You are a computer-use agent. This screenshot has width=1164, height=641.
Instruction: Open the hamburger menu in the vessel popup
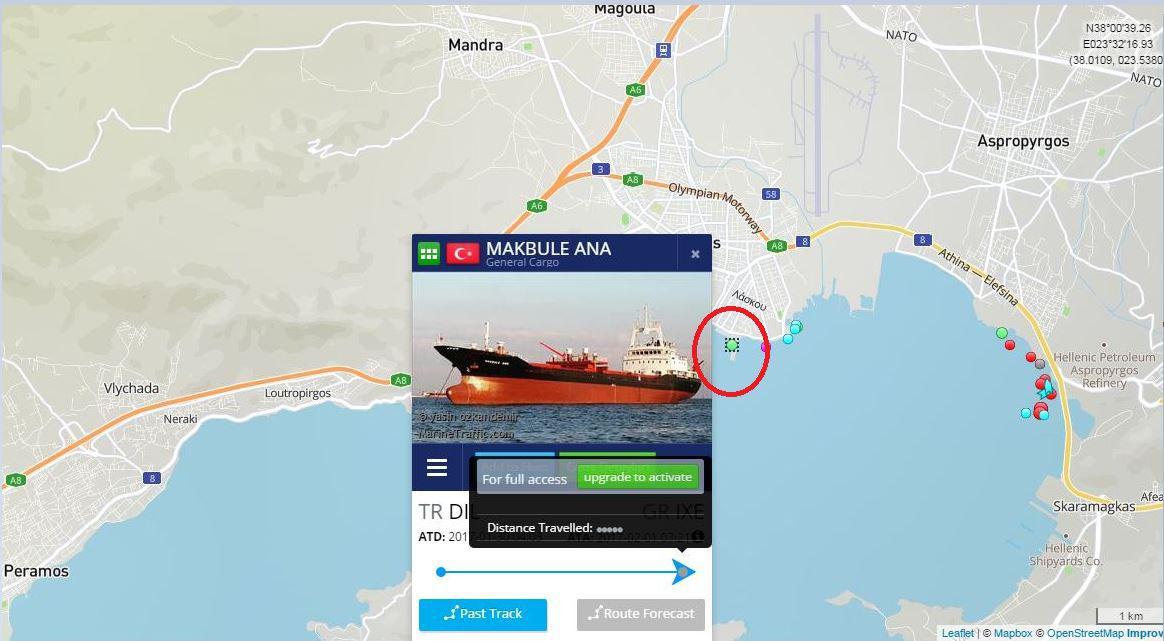point(437,467)
